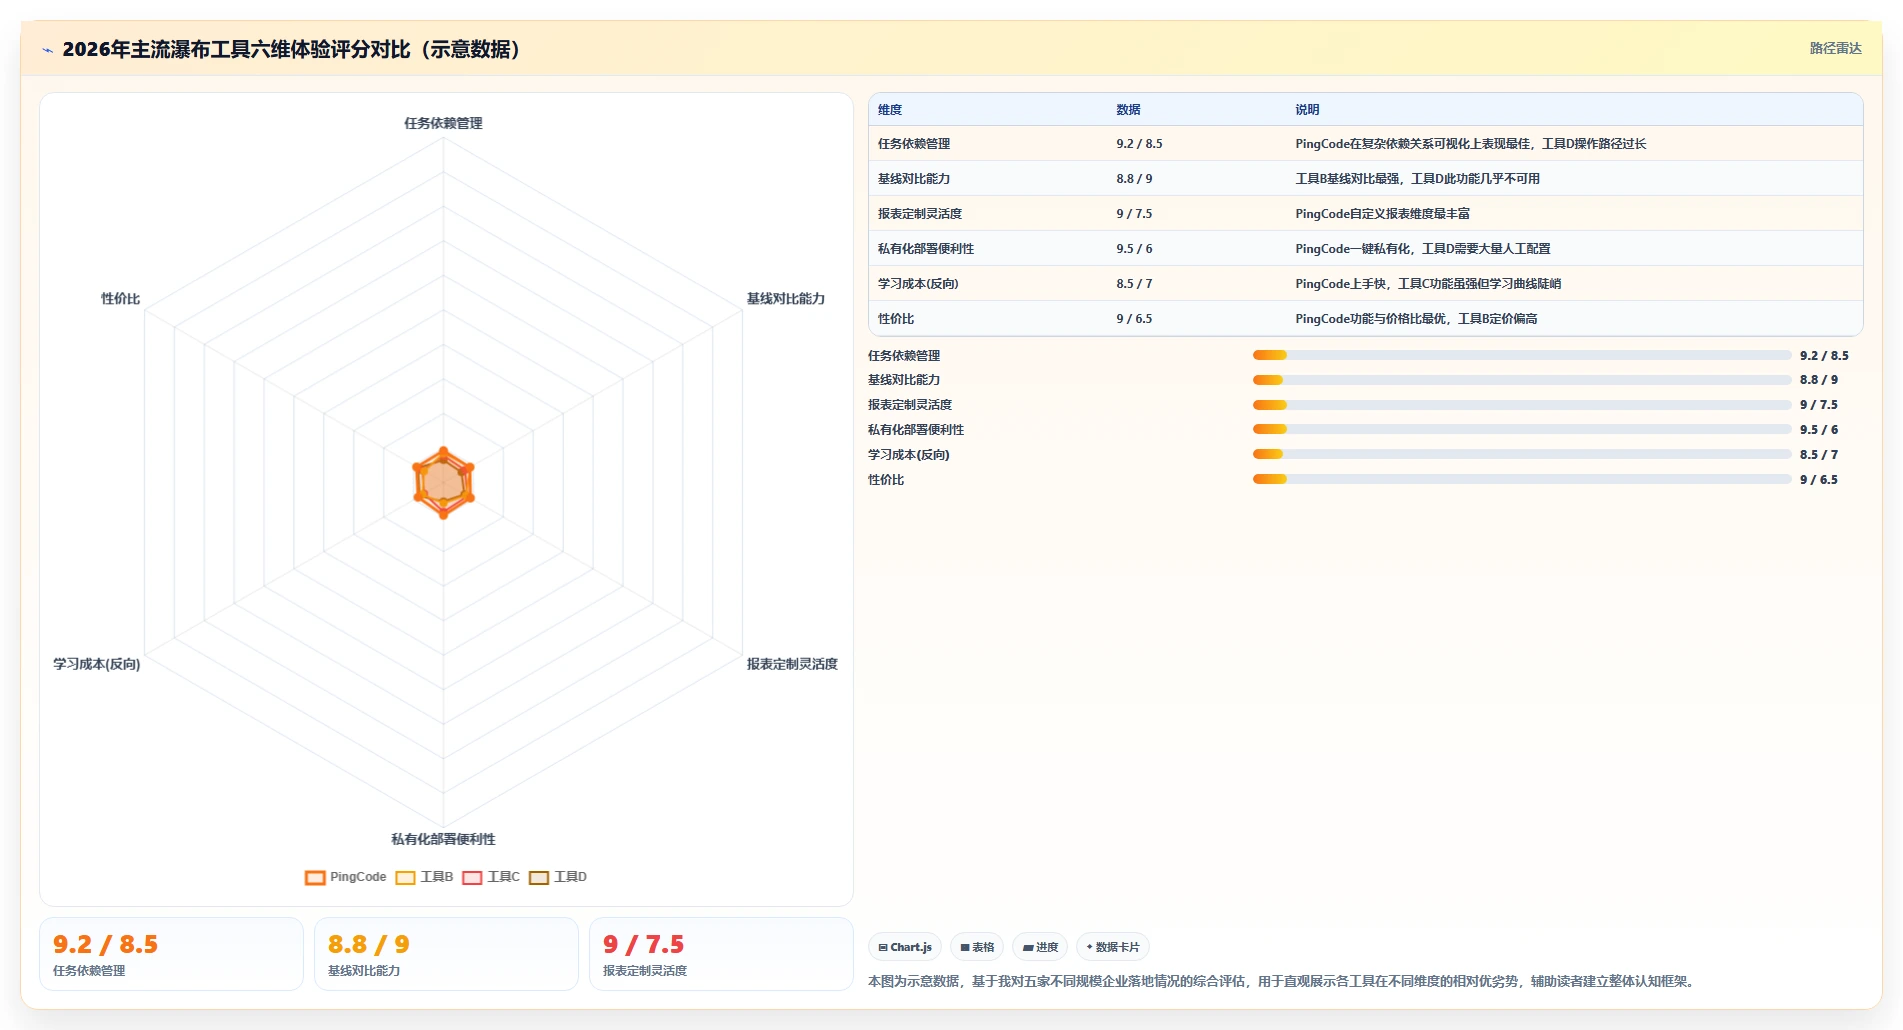This screenshot has width=1903, height=1030.
Task: Click the 任务依赖管理 progress bar
Action: click(1522, 355)
